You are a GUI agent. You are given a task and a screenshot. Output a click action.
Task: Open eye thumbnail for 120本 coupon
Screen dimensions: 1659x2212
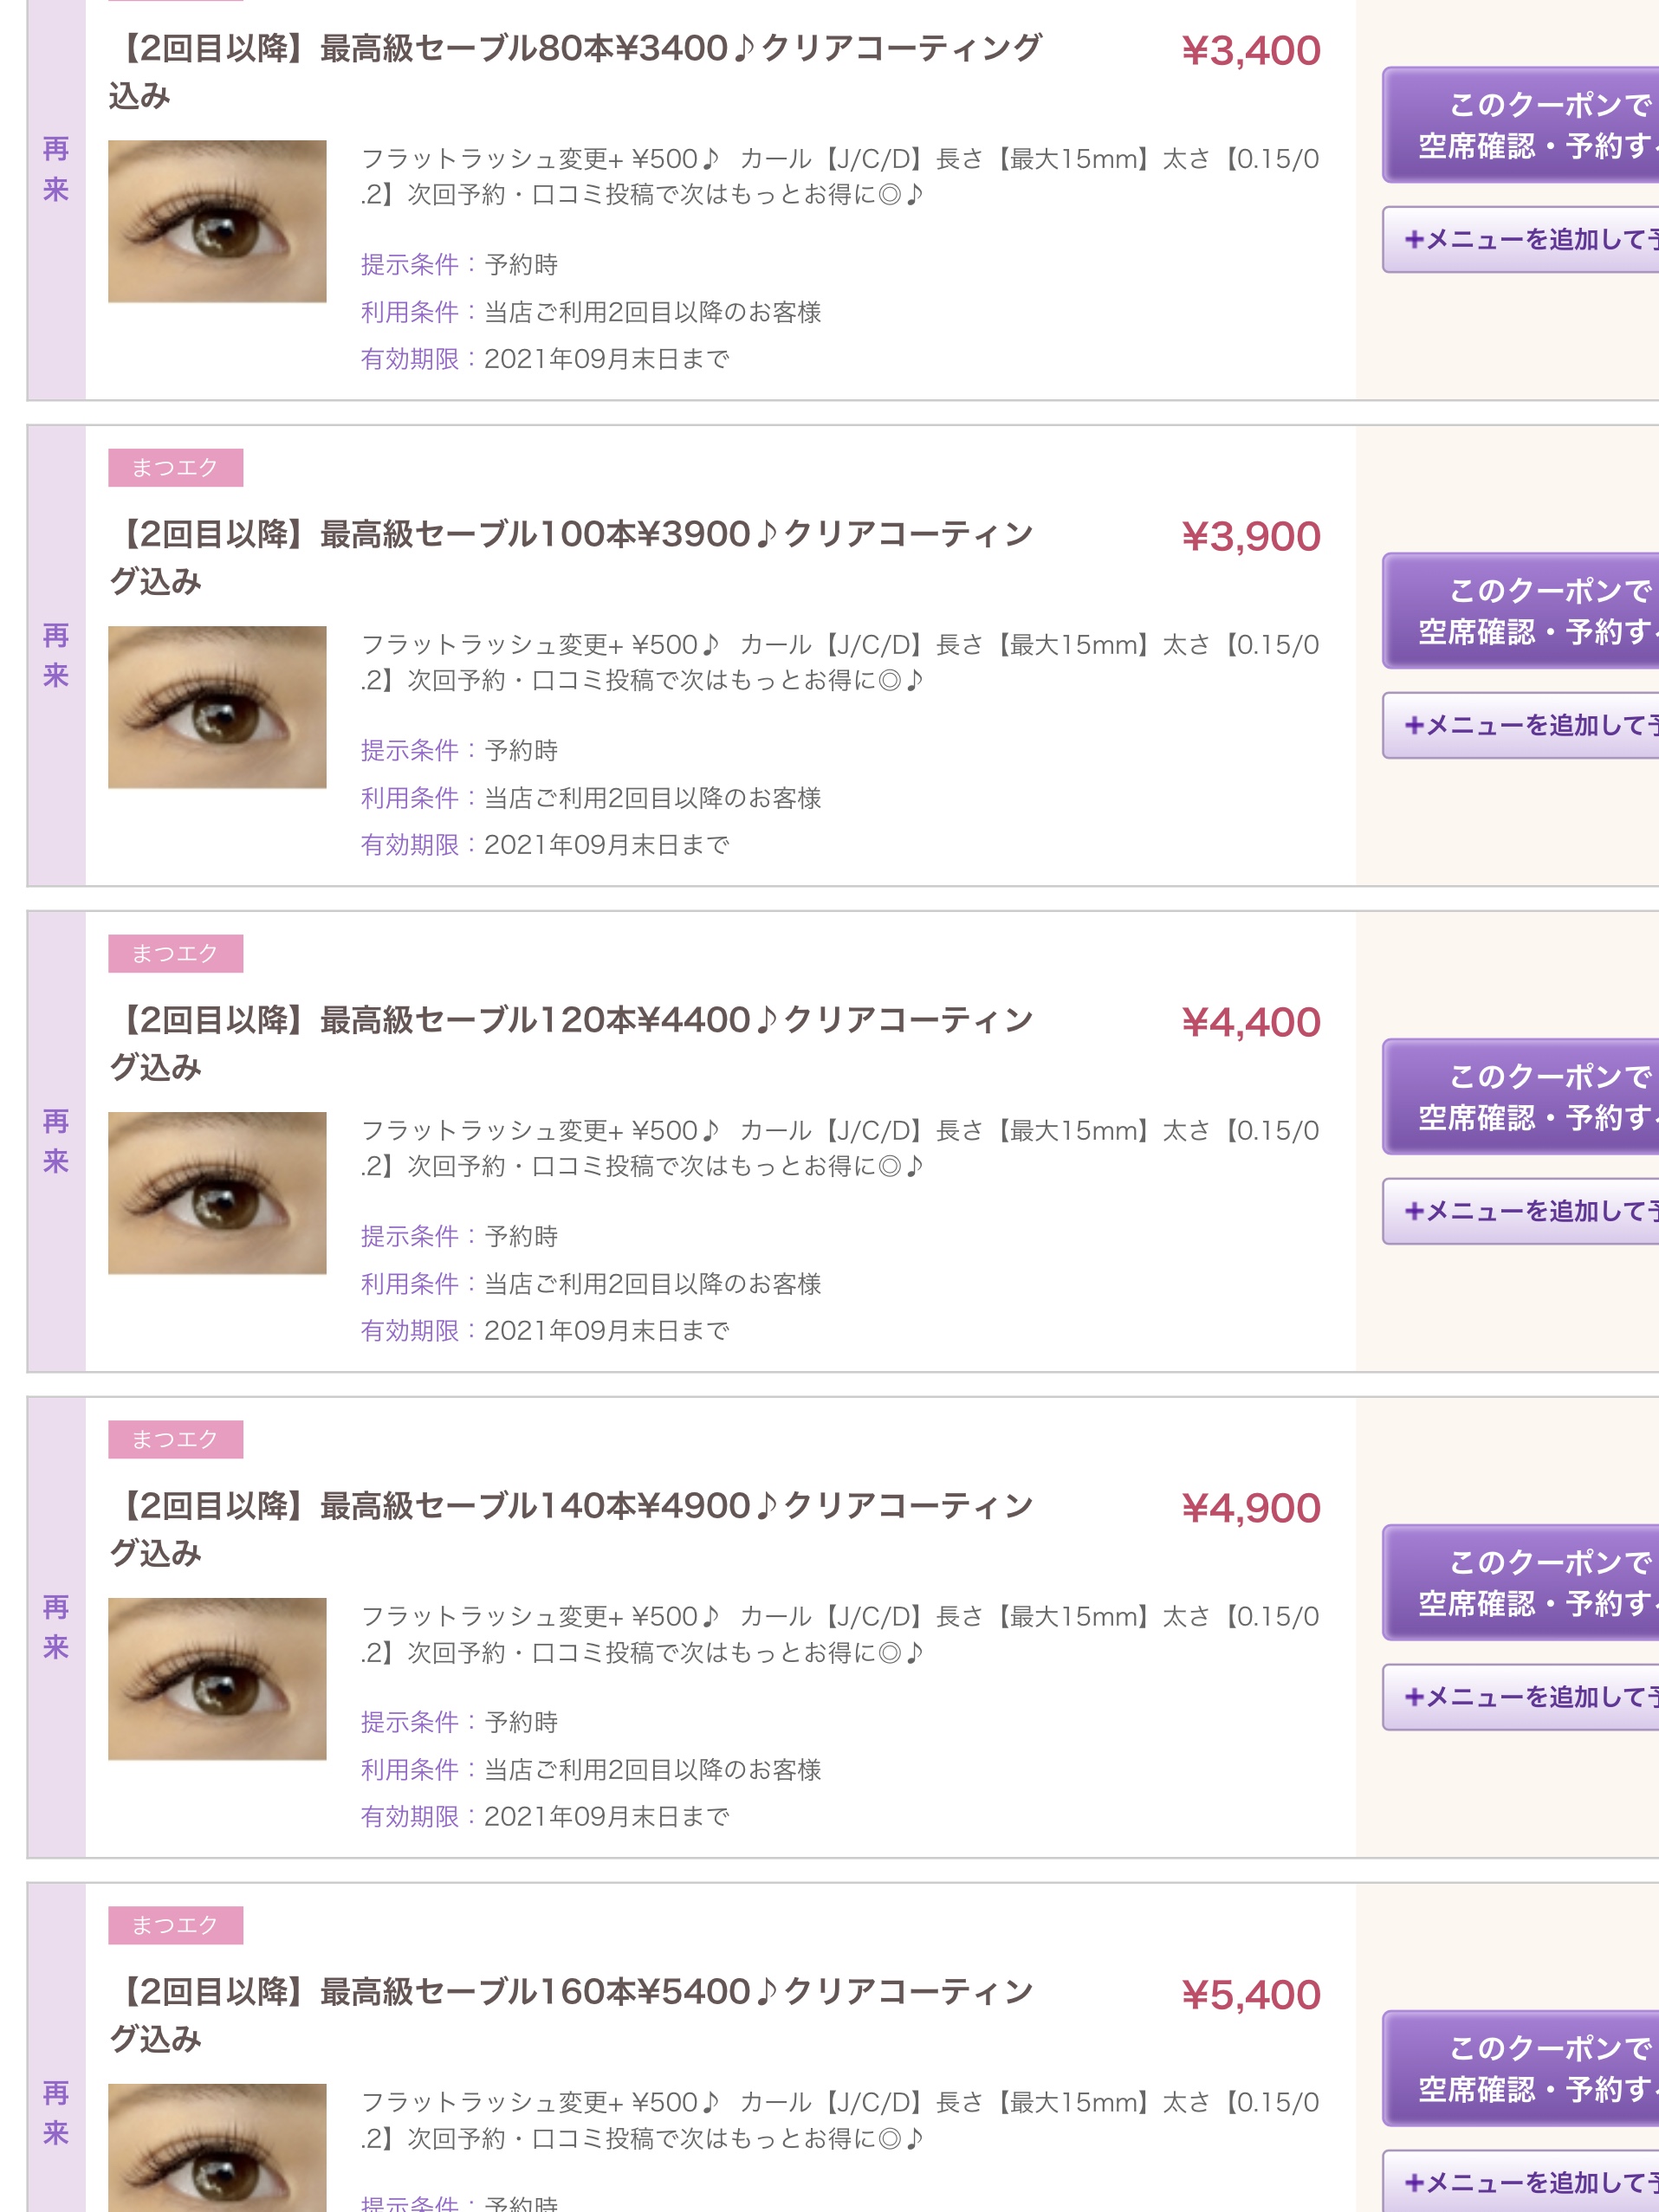217,1193
